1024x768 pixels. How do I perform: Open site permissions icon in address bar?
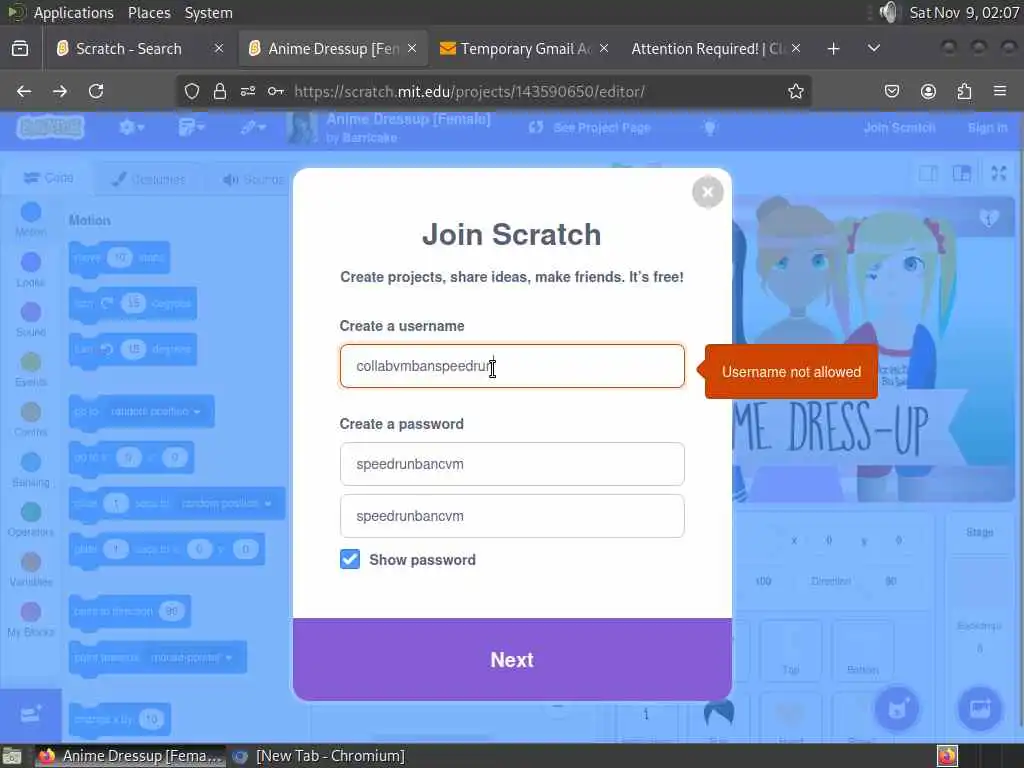click(248, 91)
